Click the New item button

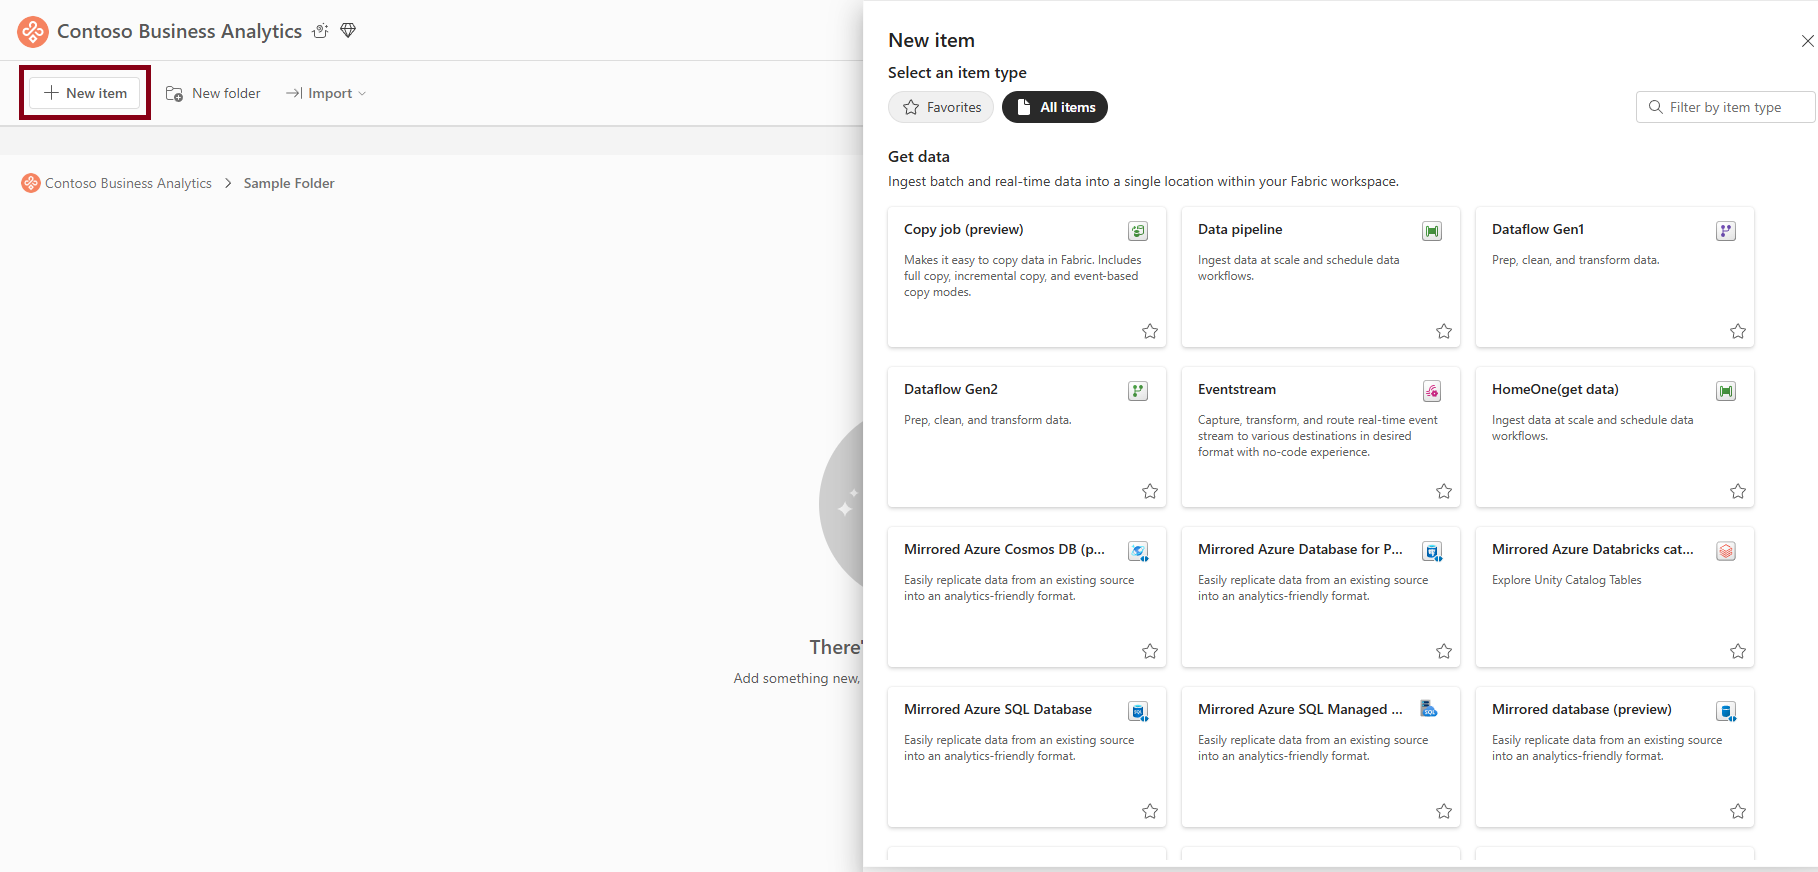(86, 93)
